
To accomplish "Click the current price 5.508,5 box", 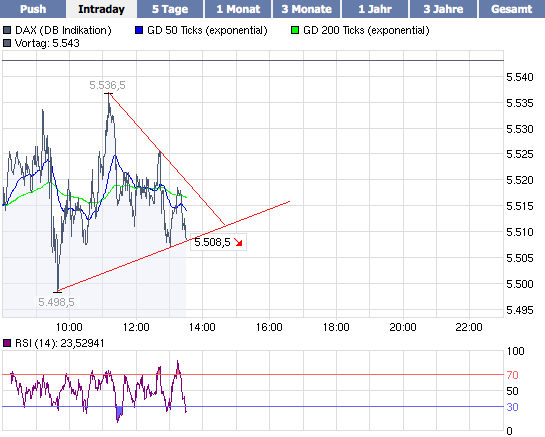I will pos(218,242).
